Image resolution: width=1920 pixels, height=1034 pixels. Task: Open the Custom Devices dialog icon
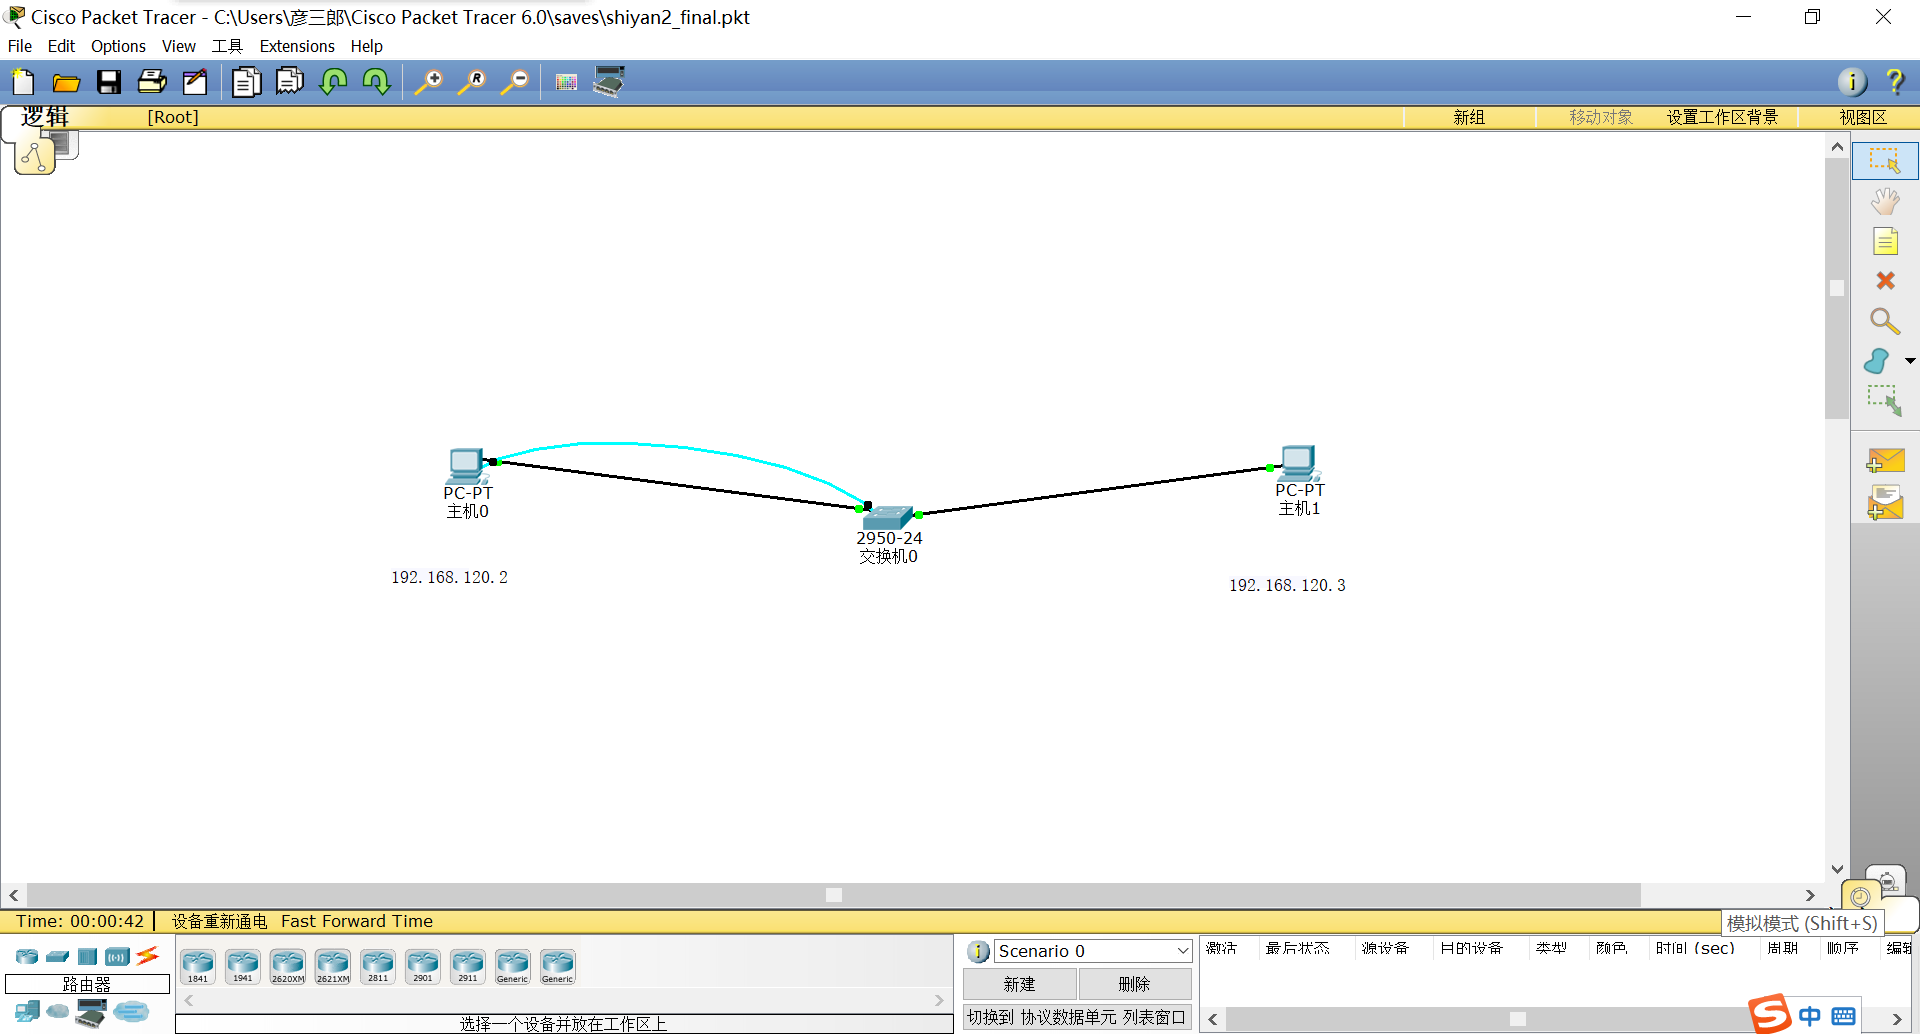(609, 82)
